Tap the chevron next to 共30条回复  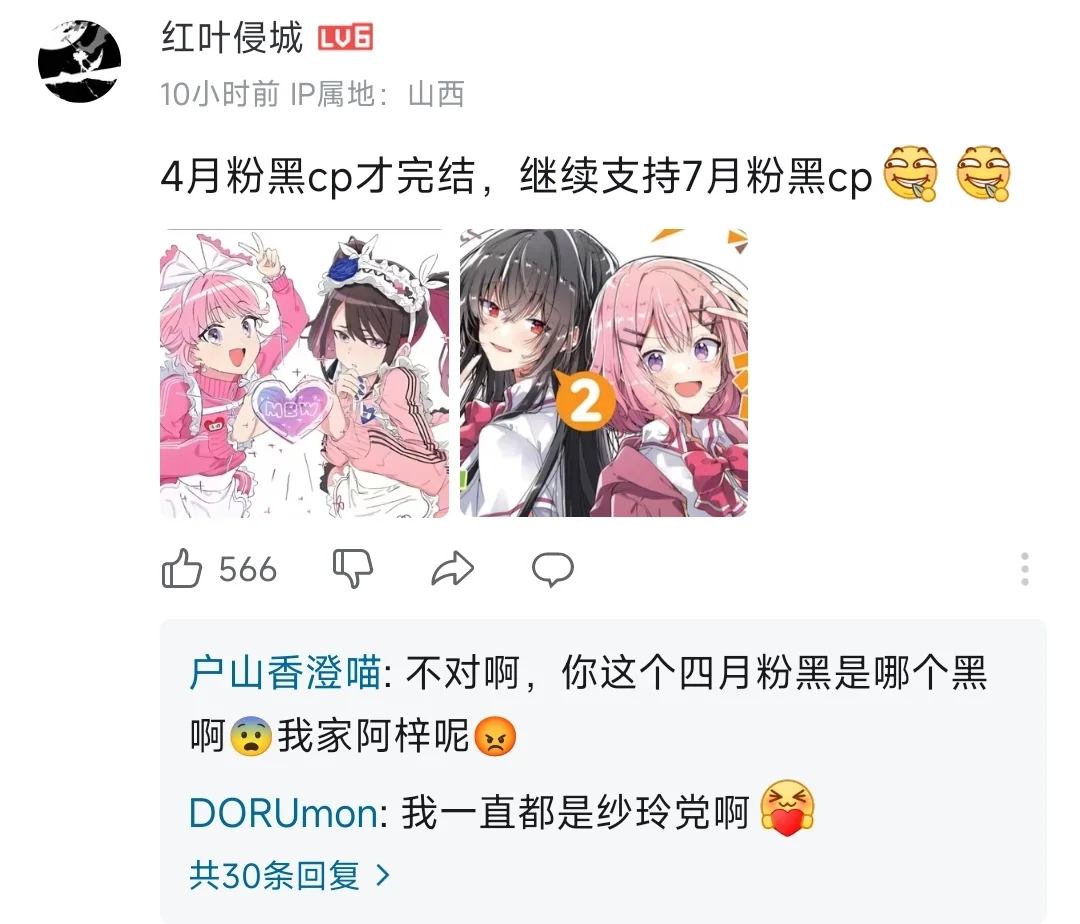pos(384,876)
